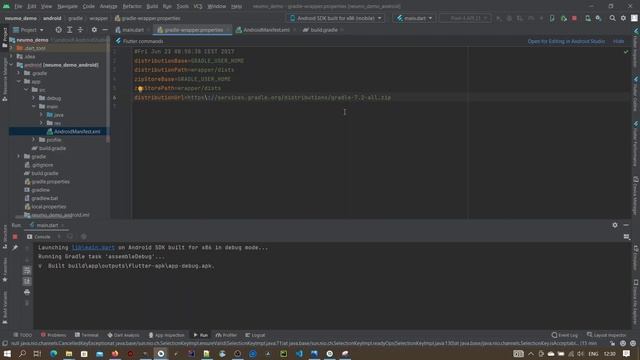The image size is (640, 360).
Task: Open Microsoft Edge from the taskbar
Action: [53, 353]
